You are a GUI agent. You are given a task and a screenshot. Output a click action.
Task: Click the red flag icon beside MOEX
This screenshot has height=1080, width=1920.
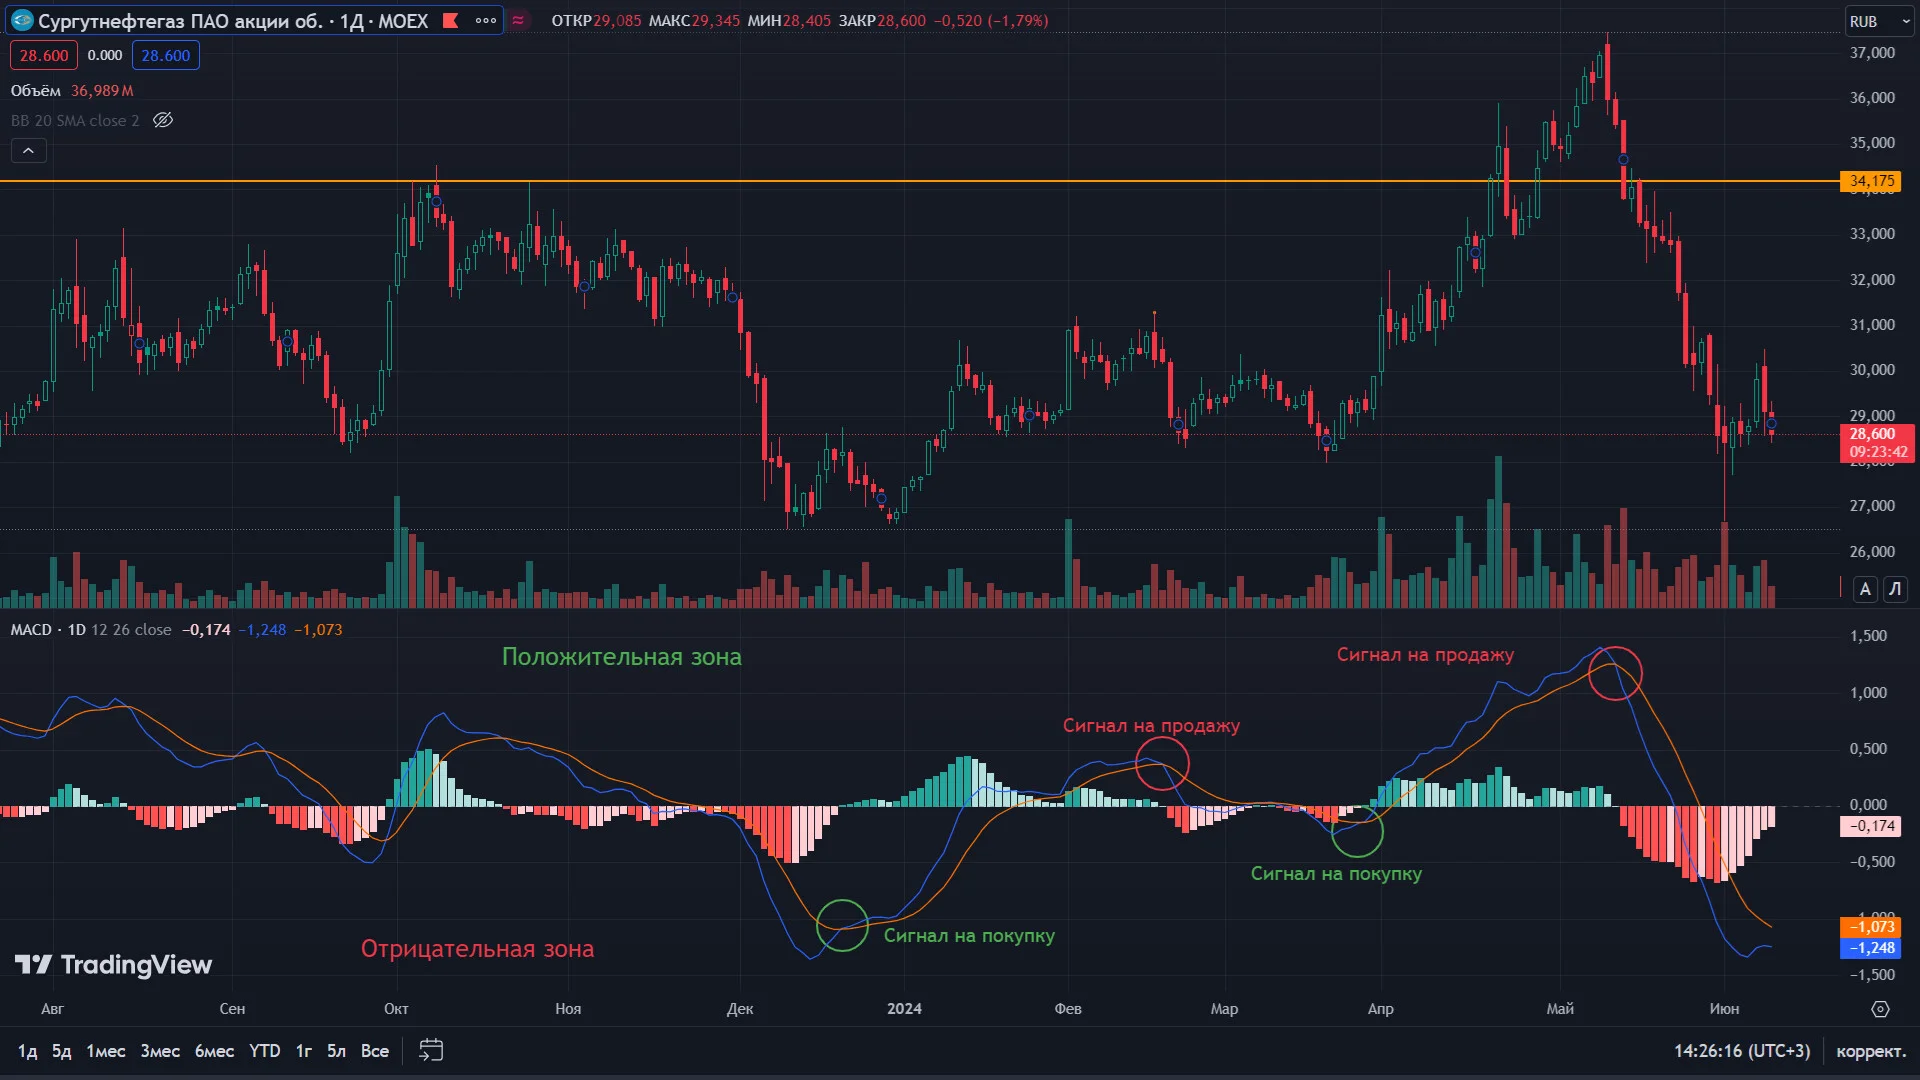[x=451, y=20]
